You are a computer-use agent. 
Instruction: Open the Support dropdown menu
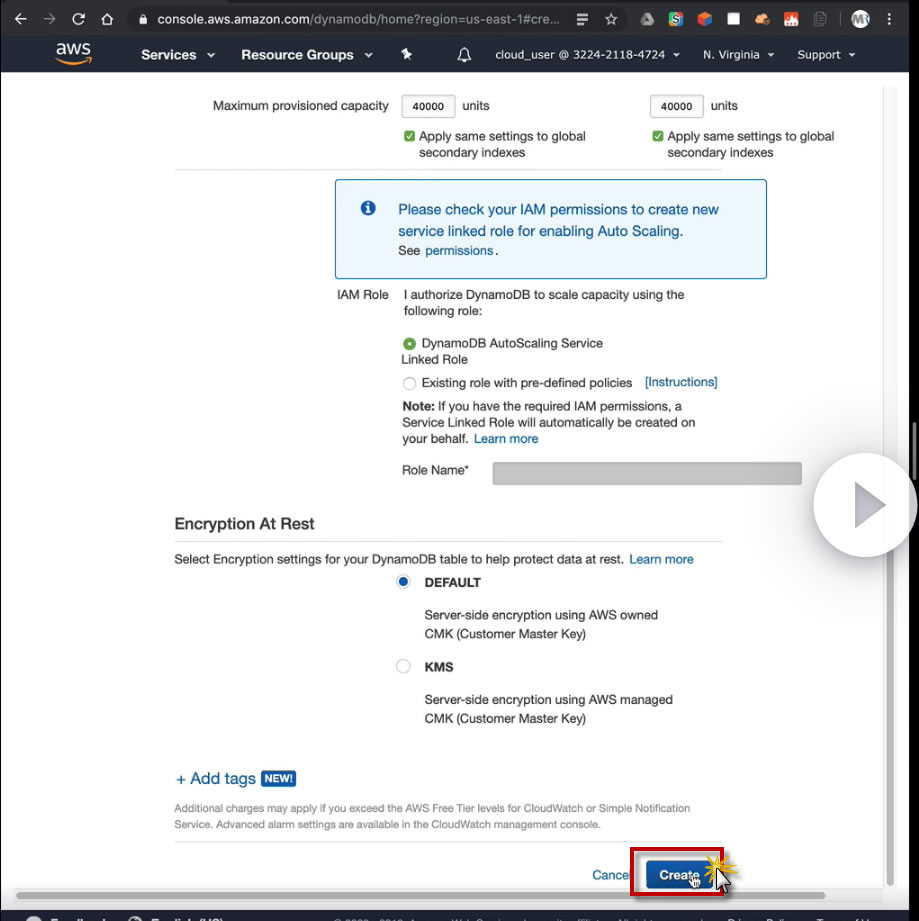pyautogui.click(x=826, y=55)
